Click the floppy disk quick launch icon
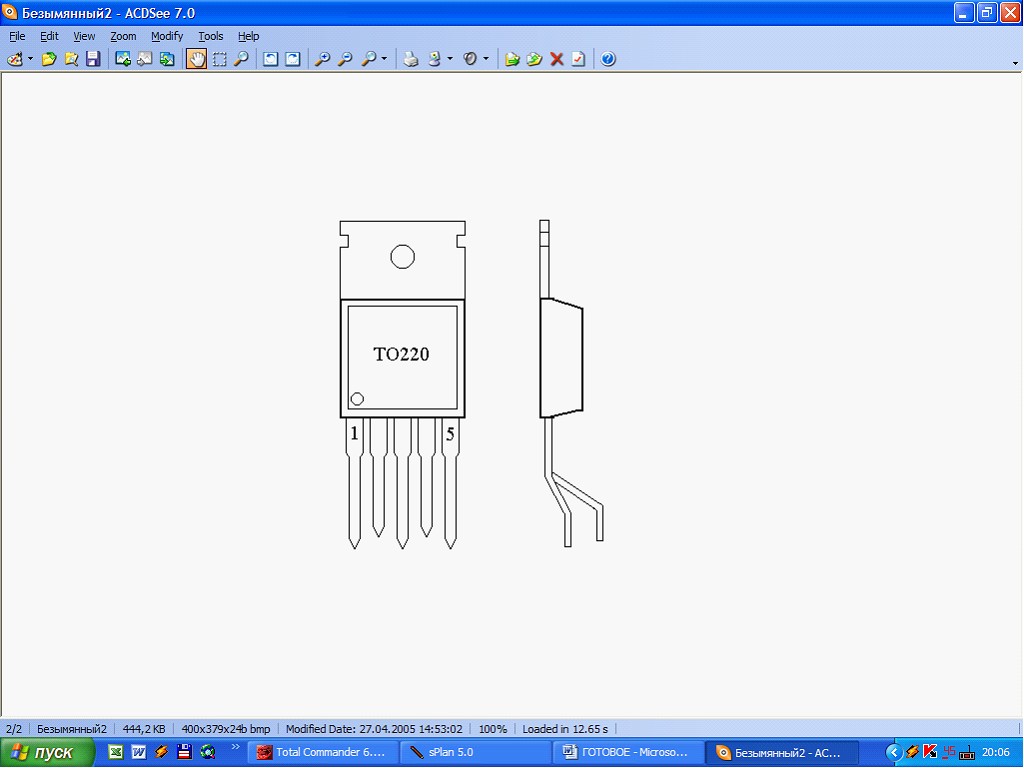Screen dimensions: 1024x768 [x=185, y=752]
